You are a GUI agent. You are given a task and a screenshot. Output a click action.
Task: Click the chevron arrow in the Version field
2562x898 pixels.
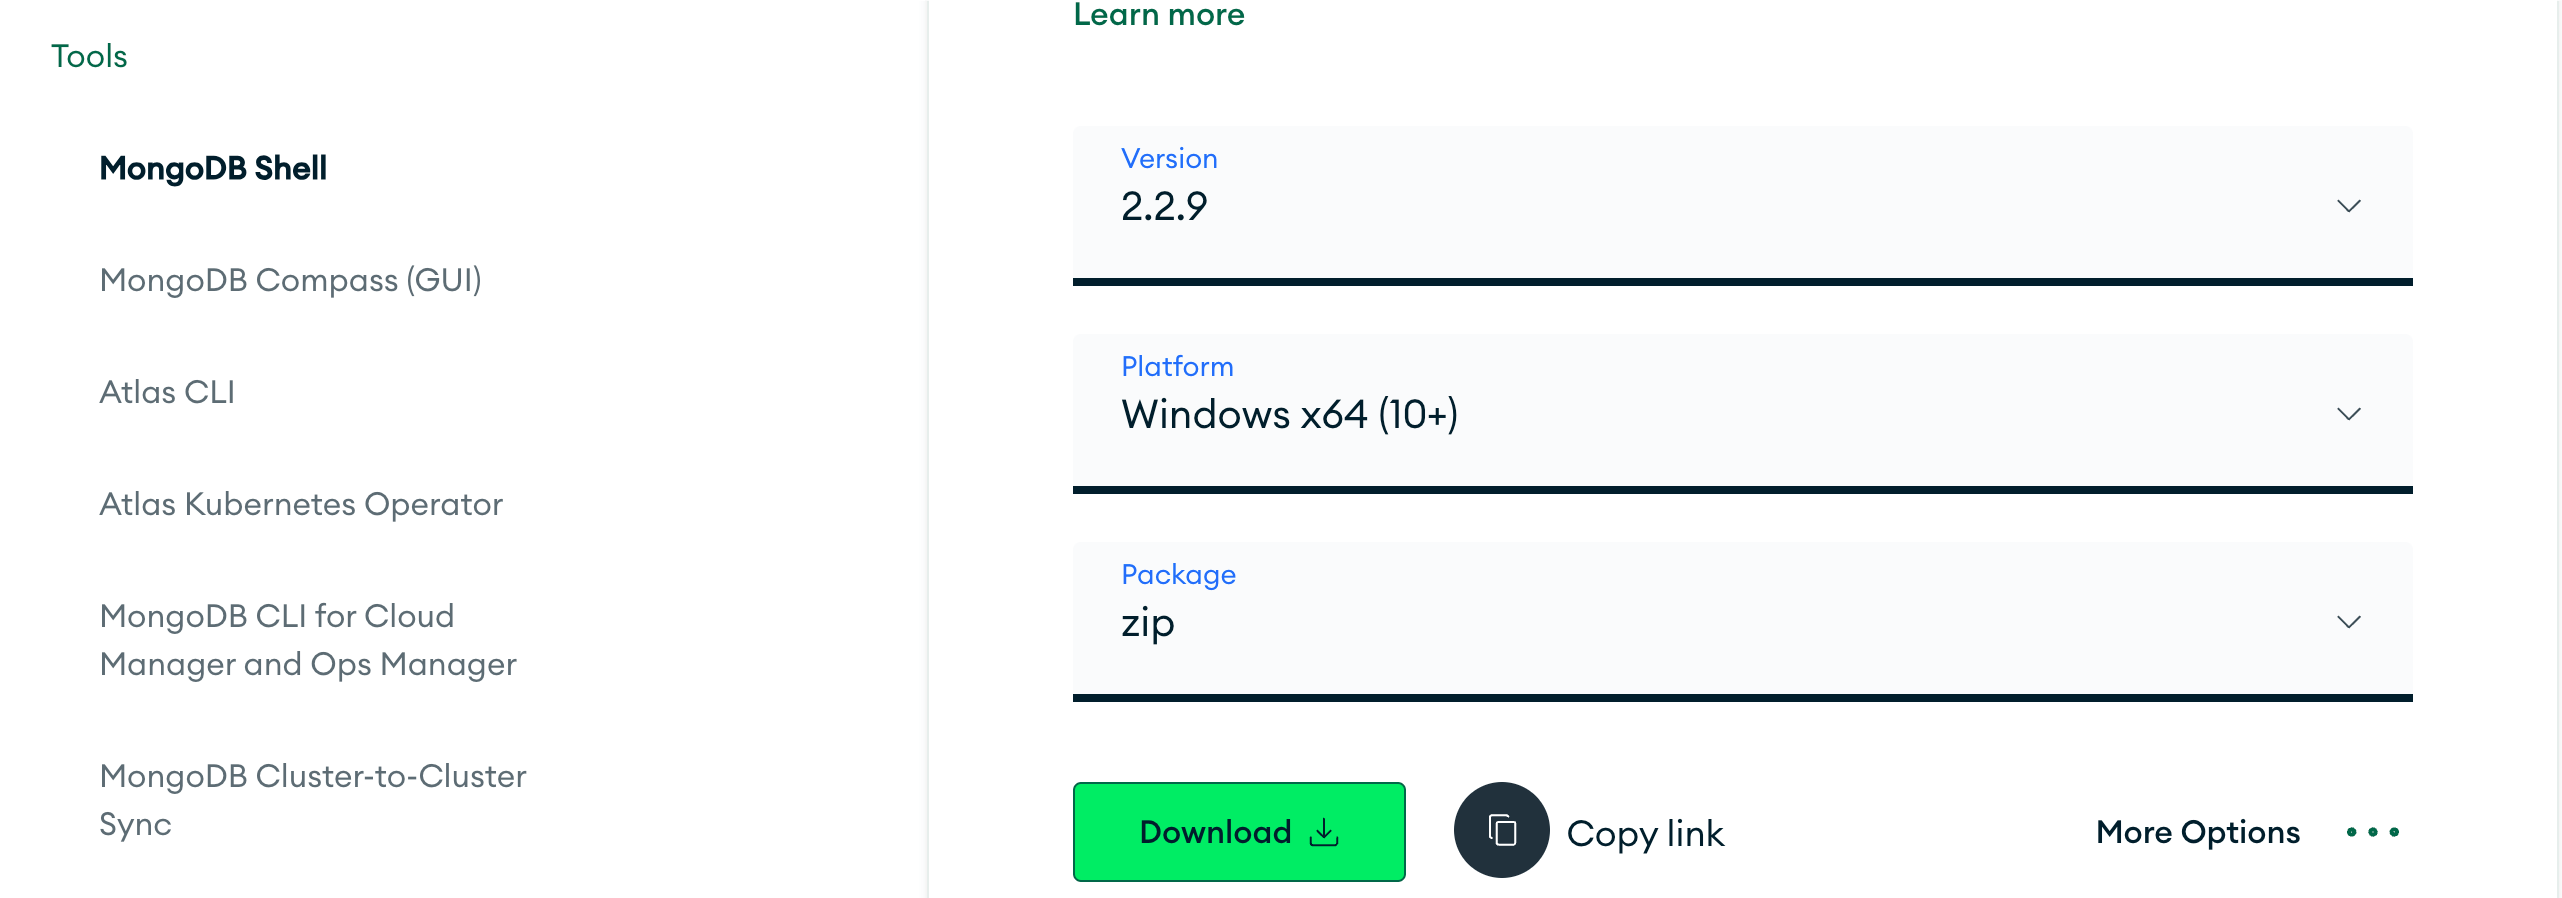click(2348, 206)
